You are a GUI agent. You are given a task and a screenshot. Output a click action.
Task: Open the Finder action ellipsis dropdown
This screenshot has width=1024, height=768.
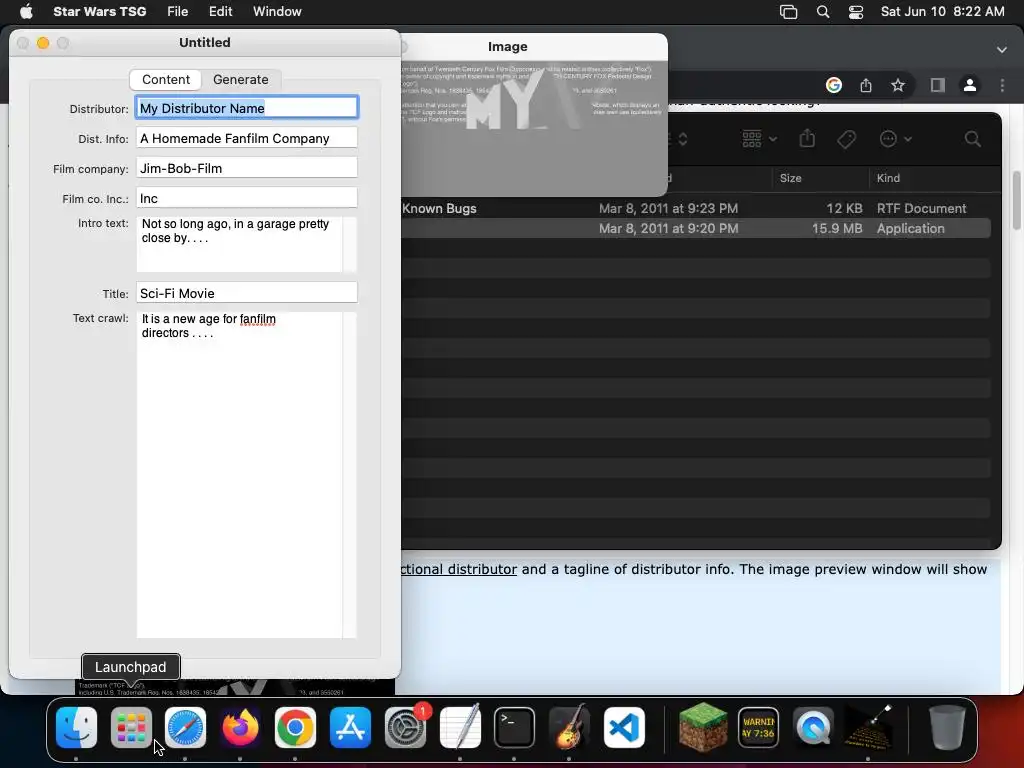tap(895, 139)
